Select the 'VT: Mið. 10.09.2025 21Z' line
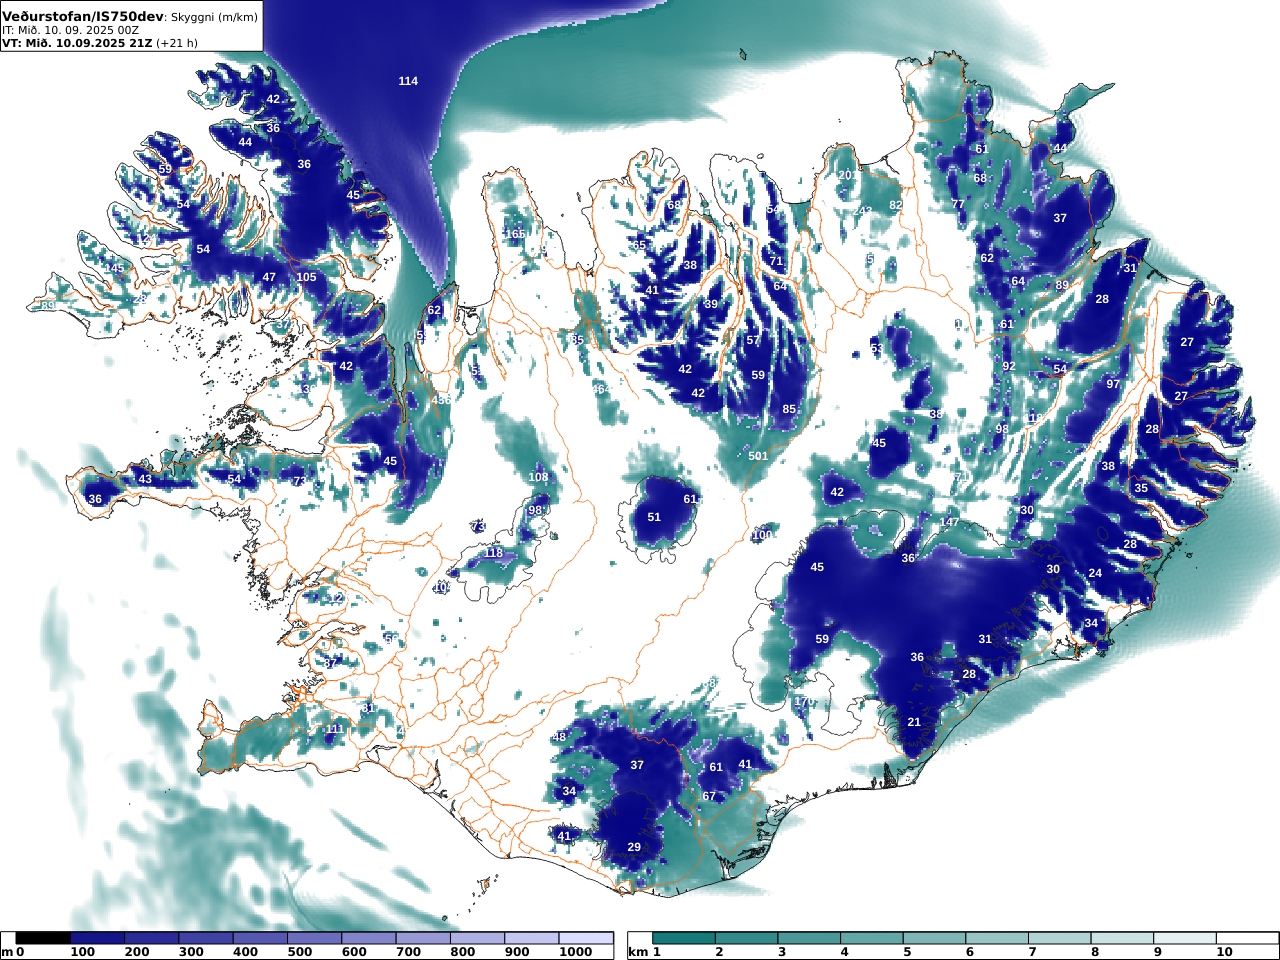The height and width of the screenshot is (960, 1280). coord(76,43)
